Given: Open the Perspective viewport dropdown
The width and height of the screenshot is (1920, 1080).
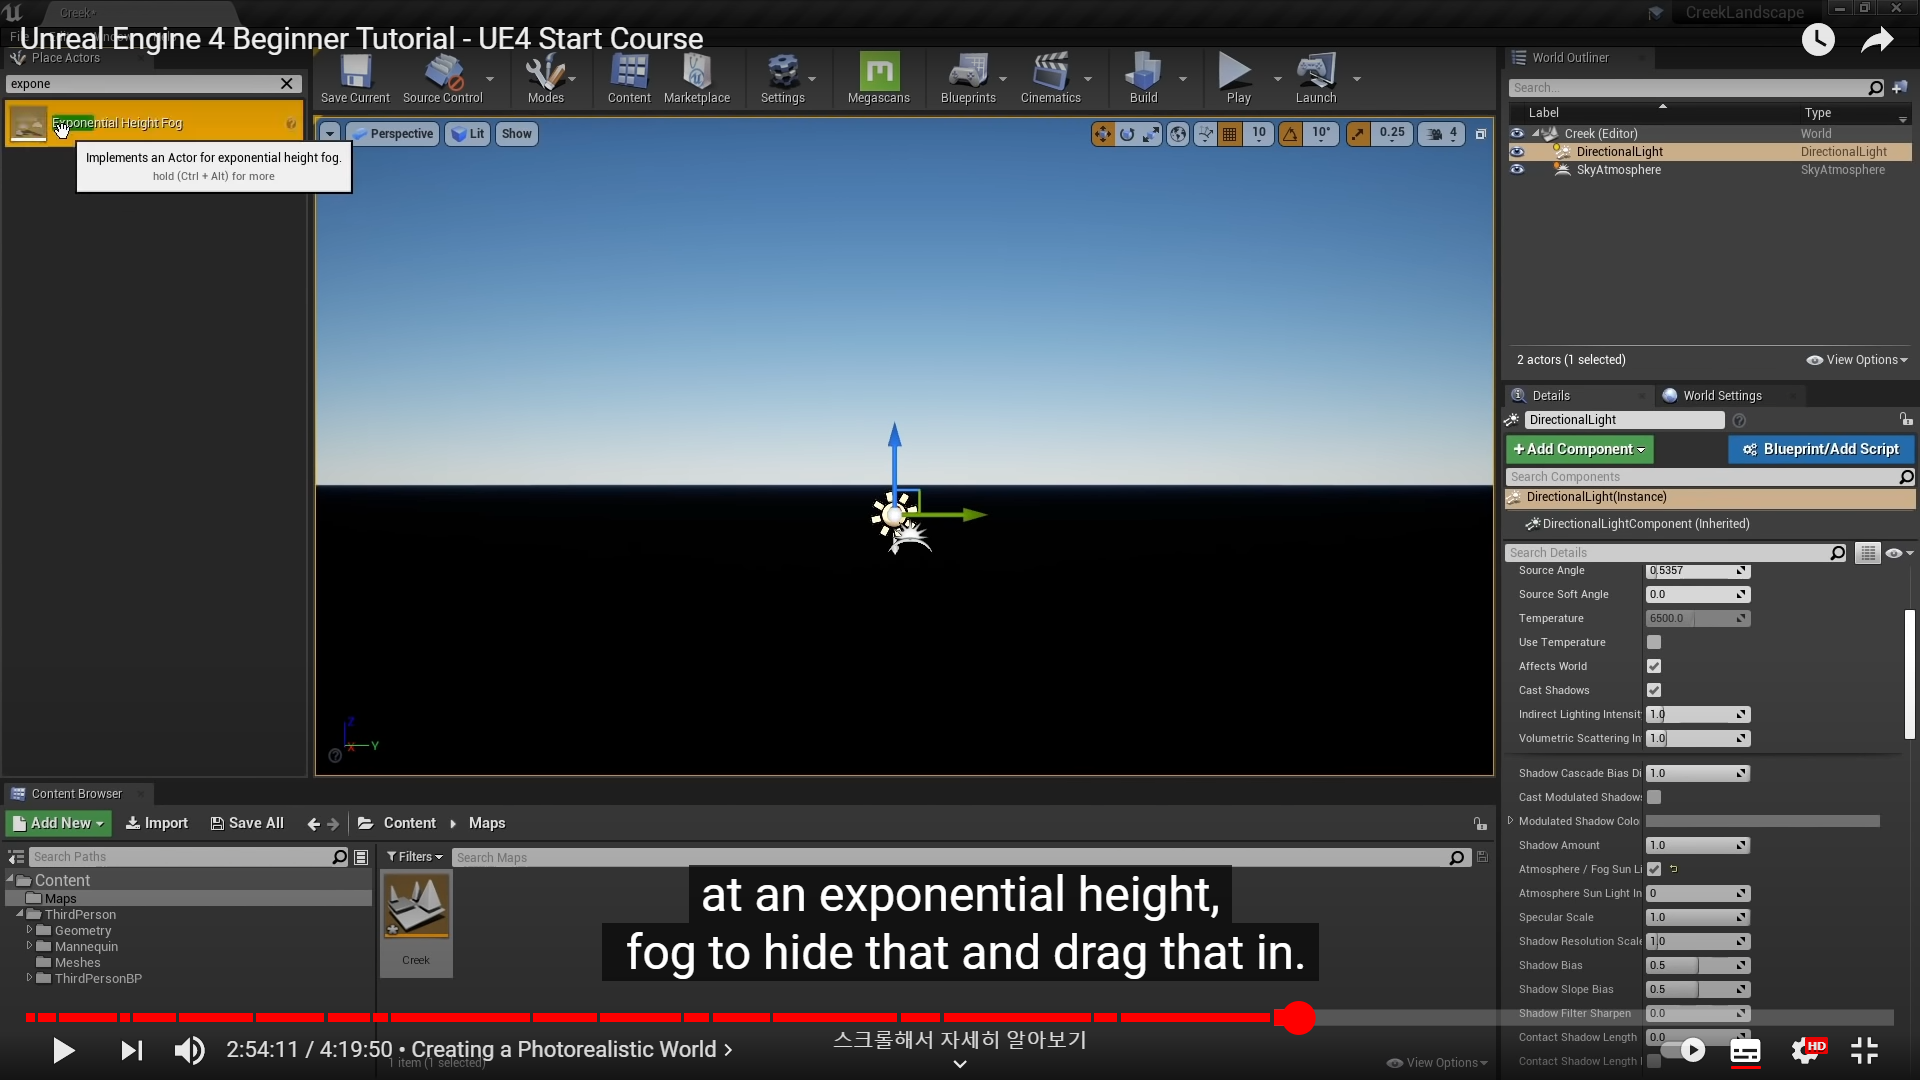Looking at the screenshot, I should click(393, 134).
